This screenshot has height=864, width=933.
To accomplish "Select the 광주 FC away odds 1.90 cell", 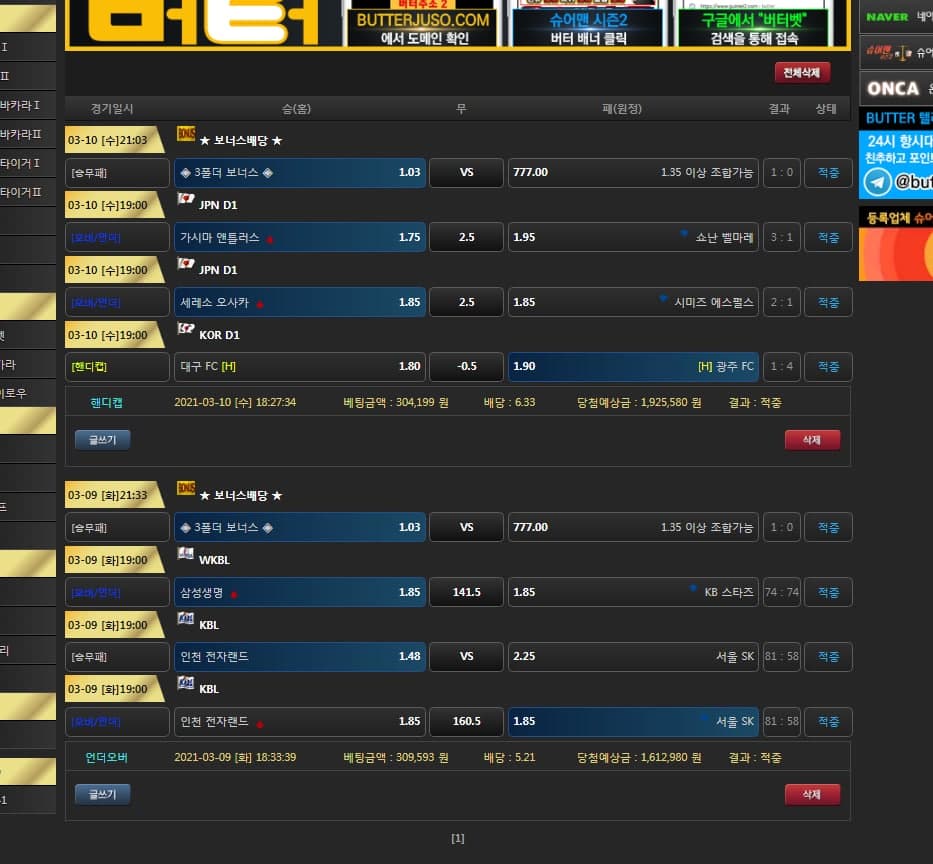I will (x=633, y=367).
